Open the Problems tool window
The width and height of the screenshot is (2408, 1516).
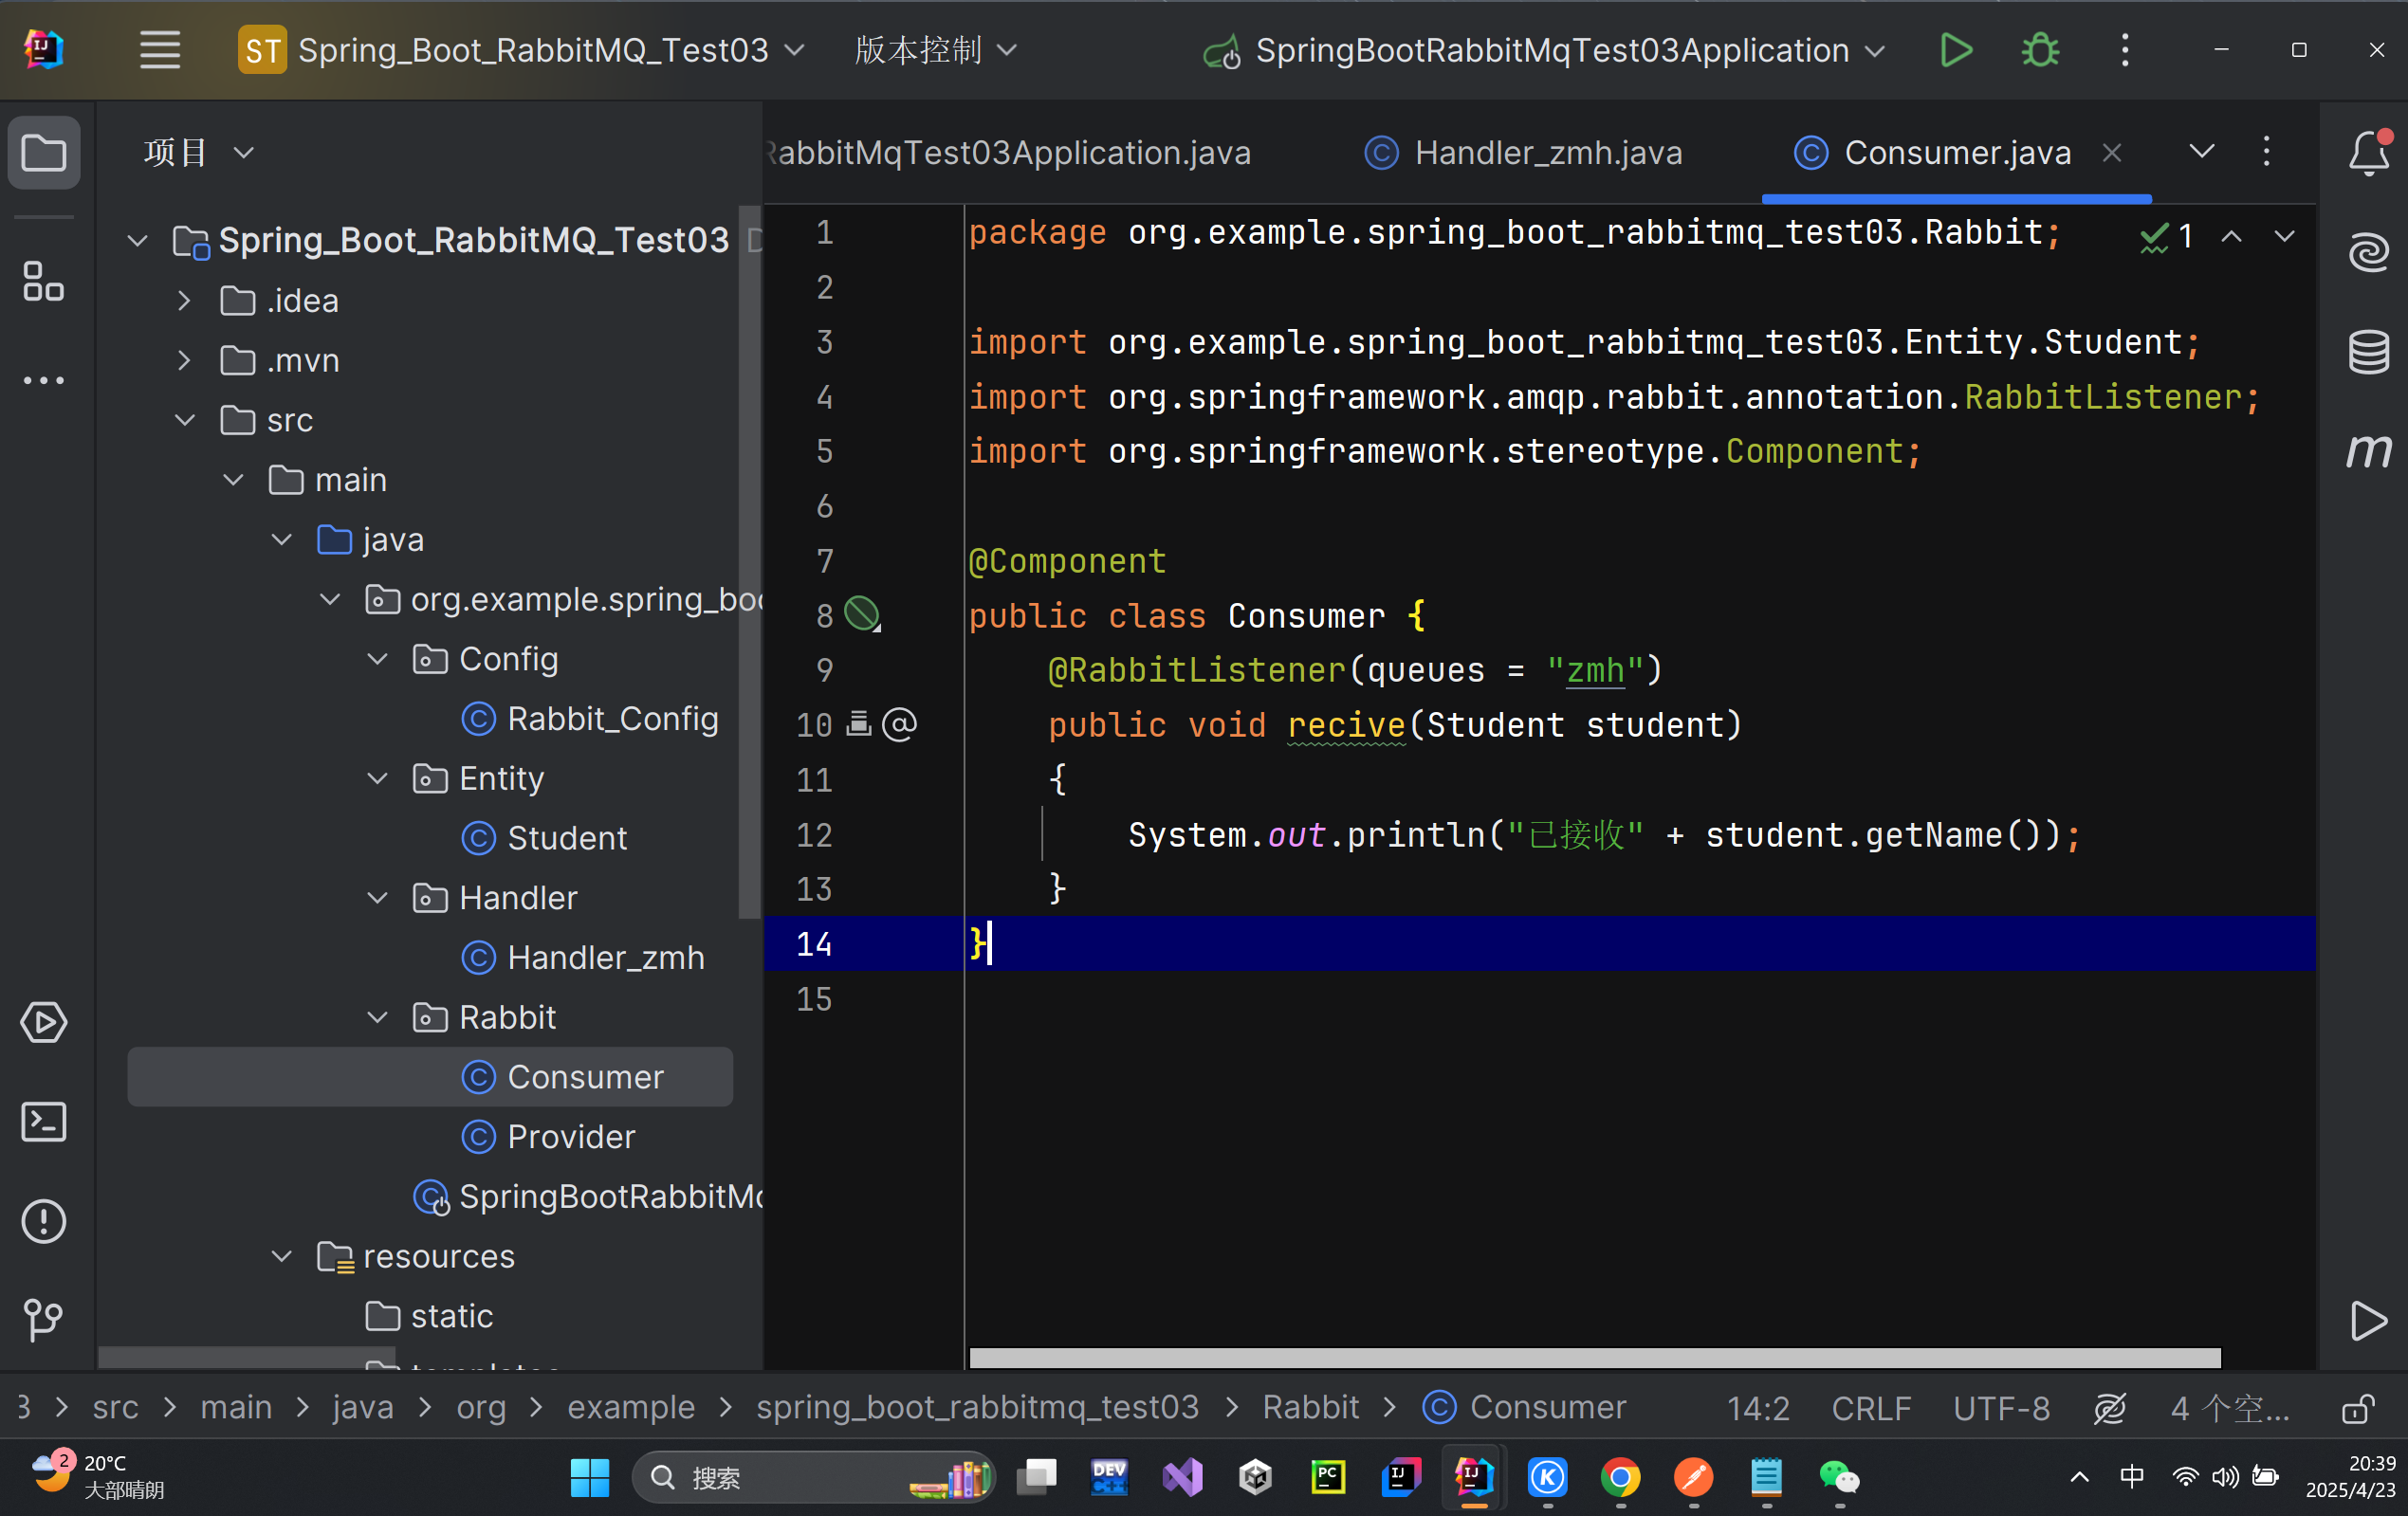pyautogui.click(x=44, y=1221)
